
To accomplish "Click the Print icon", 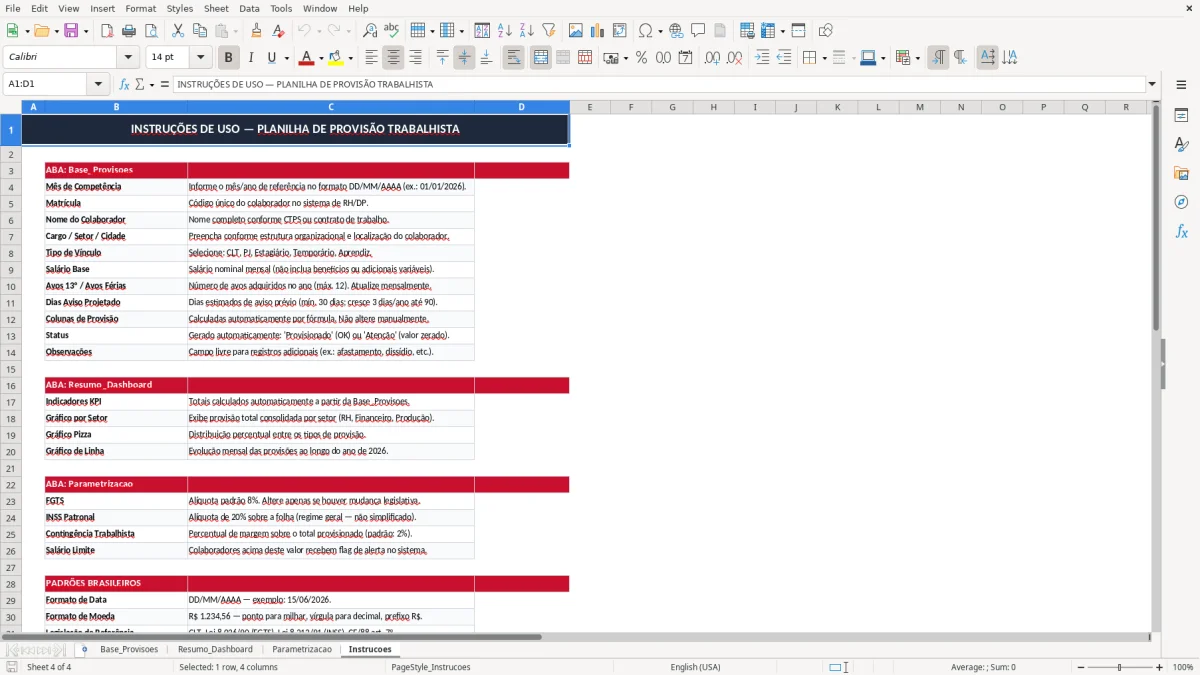I will [x=128, y=31].
